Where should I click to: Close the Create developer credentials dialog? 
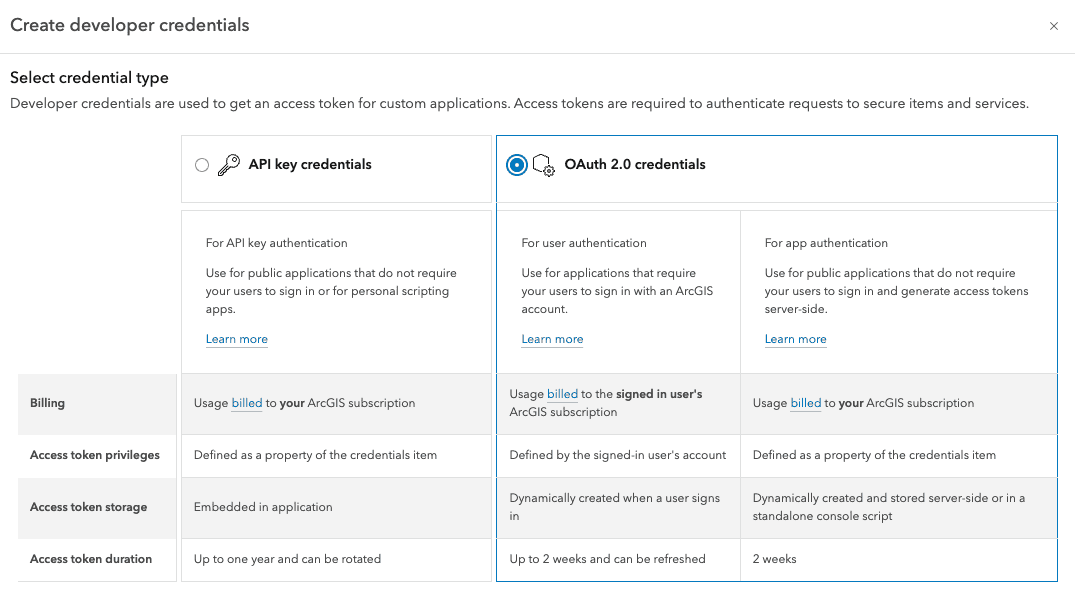(1053, 26)
